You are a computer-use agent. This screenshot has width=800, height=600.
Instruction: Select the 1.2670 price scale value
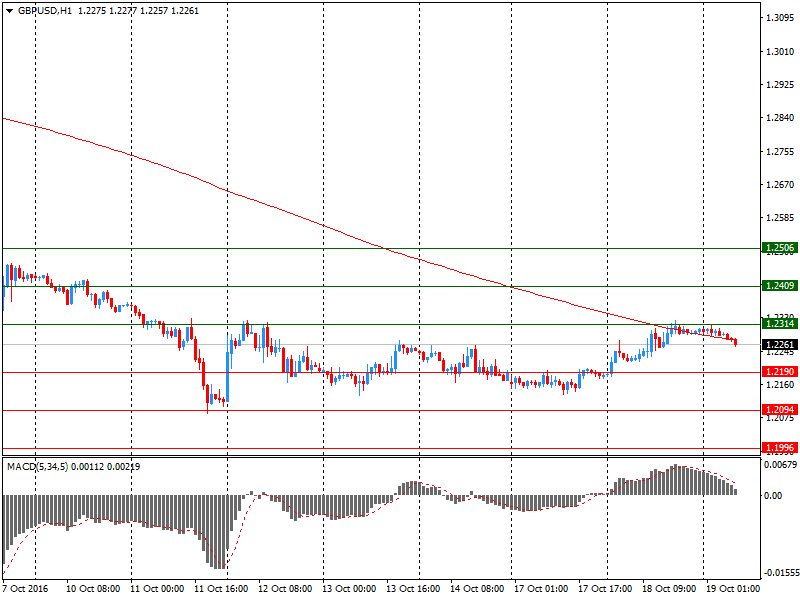(780, 185)
